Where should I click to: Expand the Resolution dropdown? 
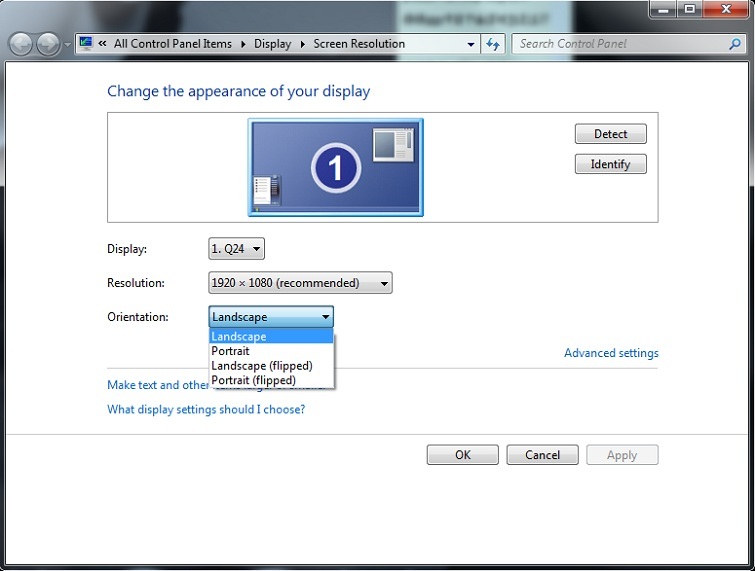tap(300, 283)
